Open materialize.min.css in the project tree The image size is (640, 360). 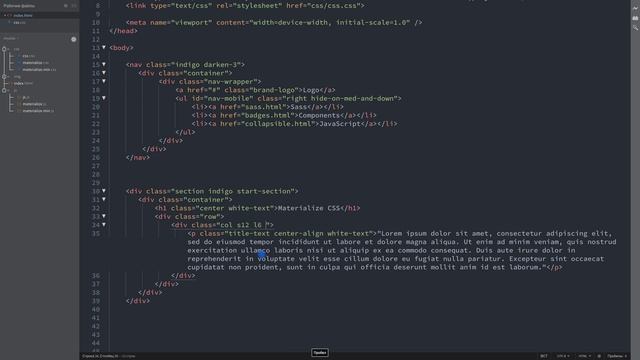pyautogui.click(x=39, y=70)
